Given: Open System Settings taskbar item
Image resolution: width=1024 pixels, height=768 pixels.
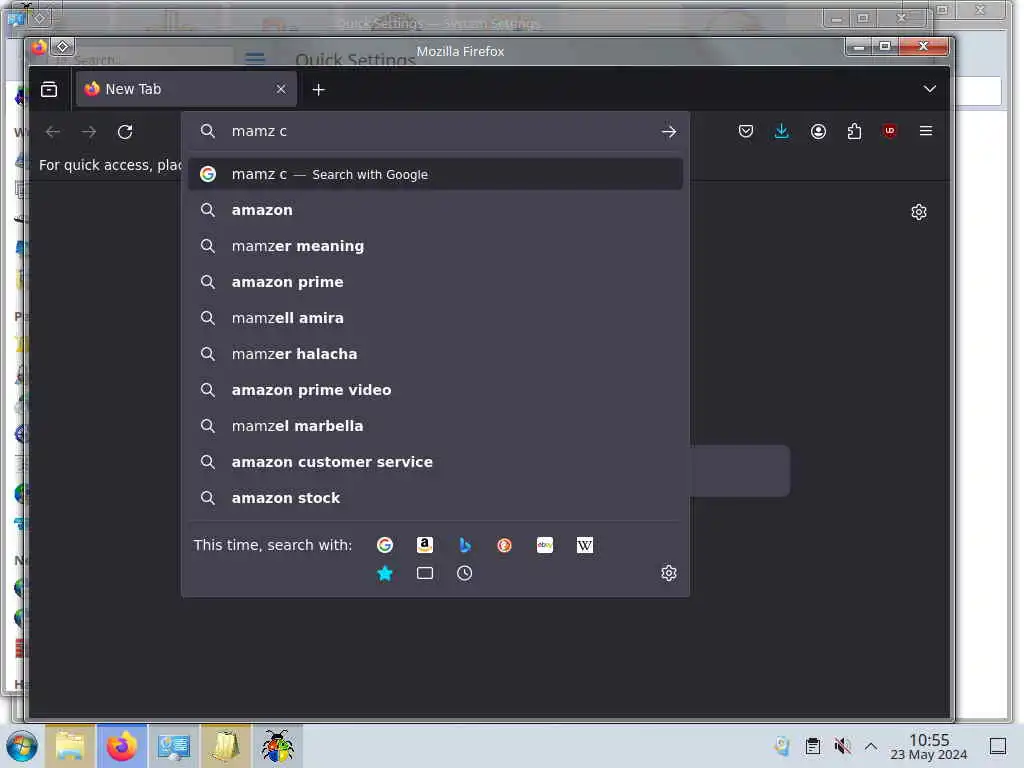Looking at the screenshot, I should click(174, 746).
